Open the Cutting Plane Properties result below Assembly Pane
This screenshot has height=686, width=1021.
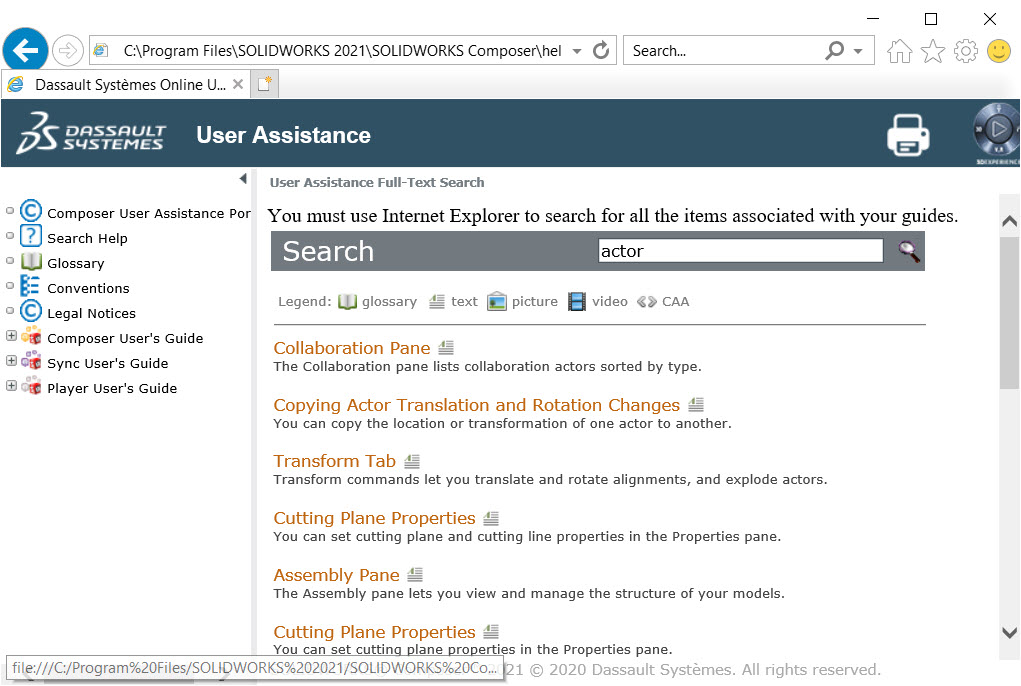[374, 632]
